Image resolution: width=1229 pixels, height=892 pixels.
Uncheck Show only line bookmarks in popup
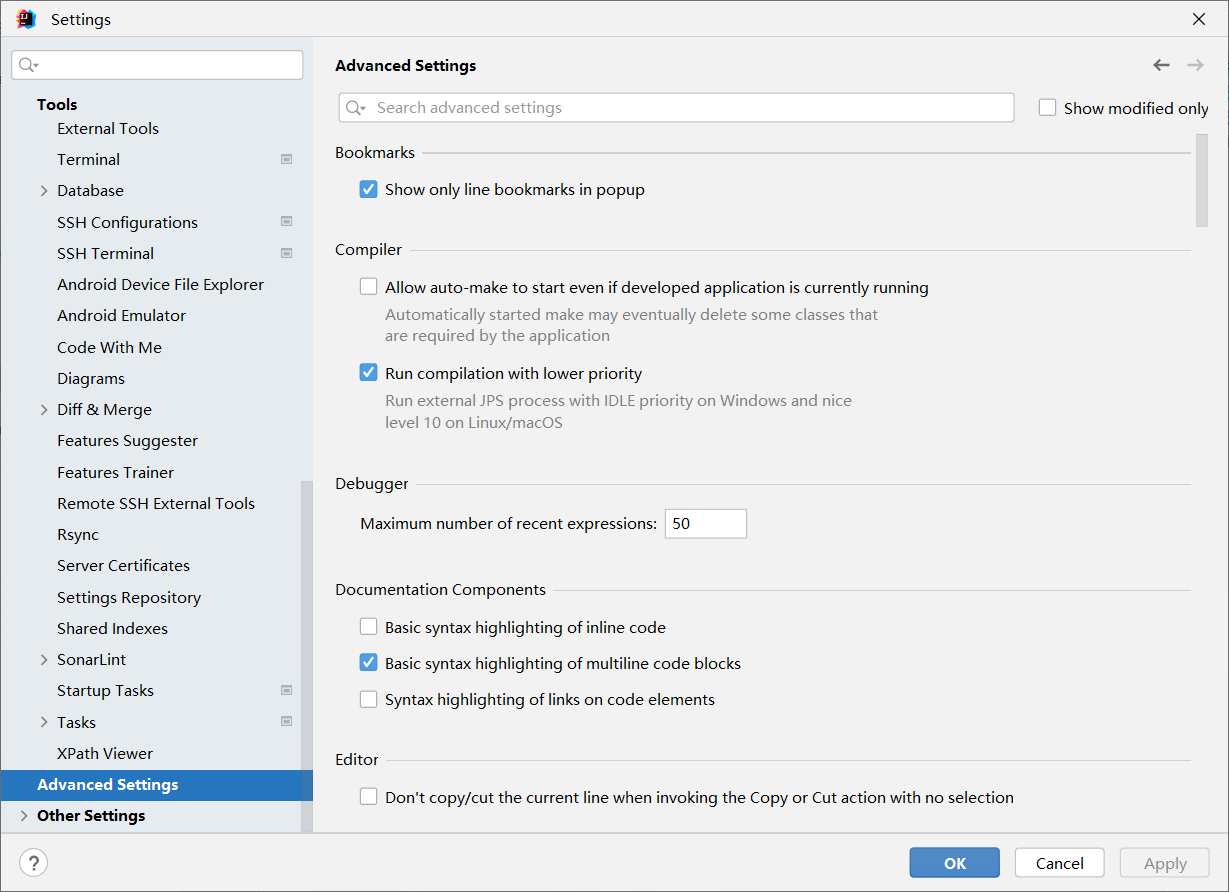[x=368, y=189]
